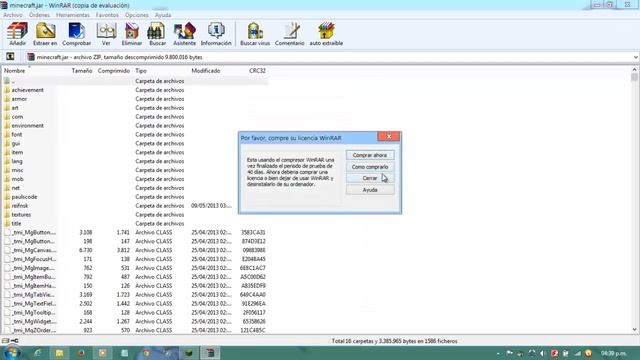Select the misc folder row

click(135, 170)
